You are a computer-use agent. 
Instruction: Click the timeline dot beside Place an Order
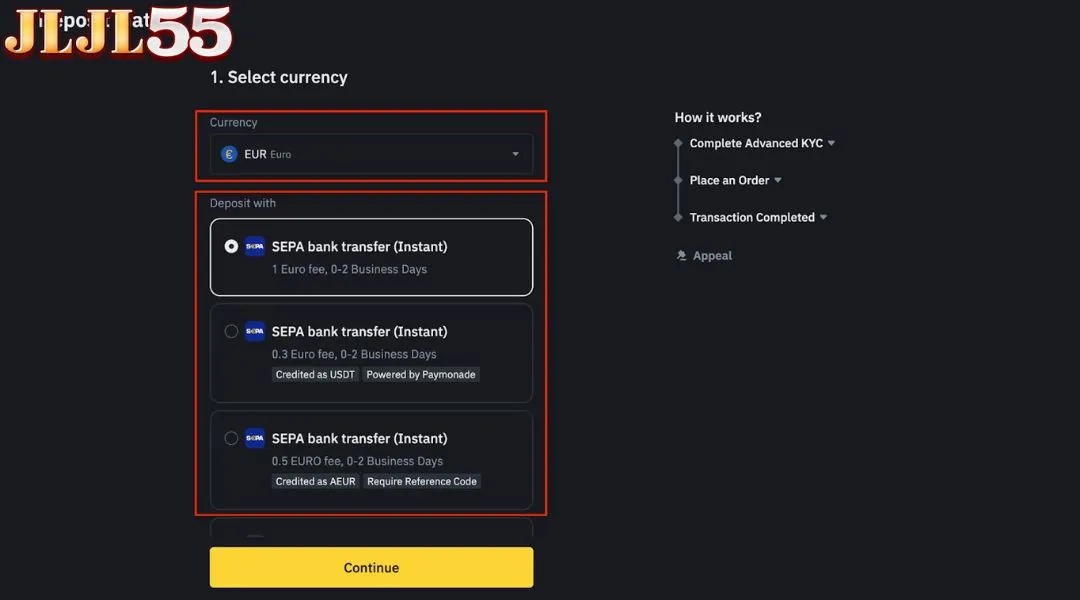[x=678, y=180]
